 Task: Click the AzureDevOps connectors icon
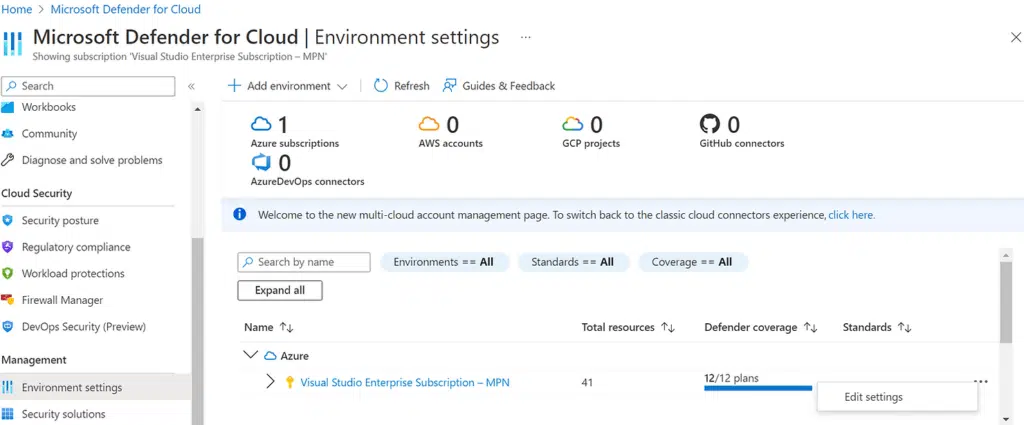click(261, 162)
